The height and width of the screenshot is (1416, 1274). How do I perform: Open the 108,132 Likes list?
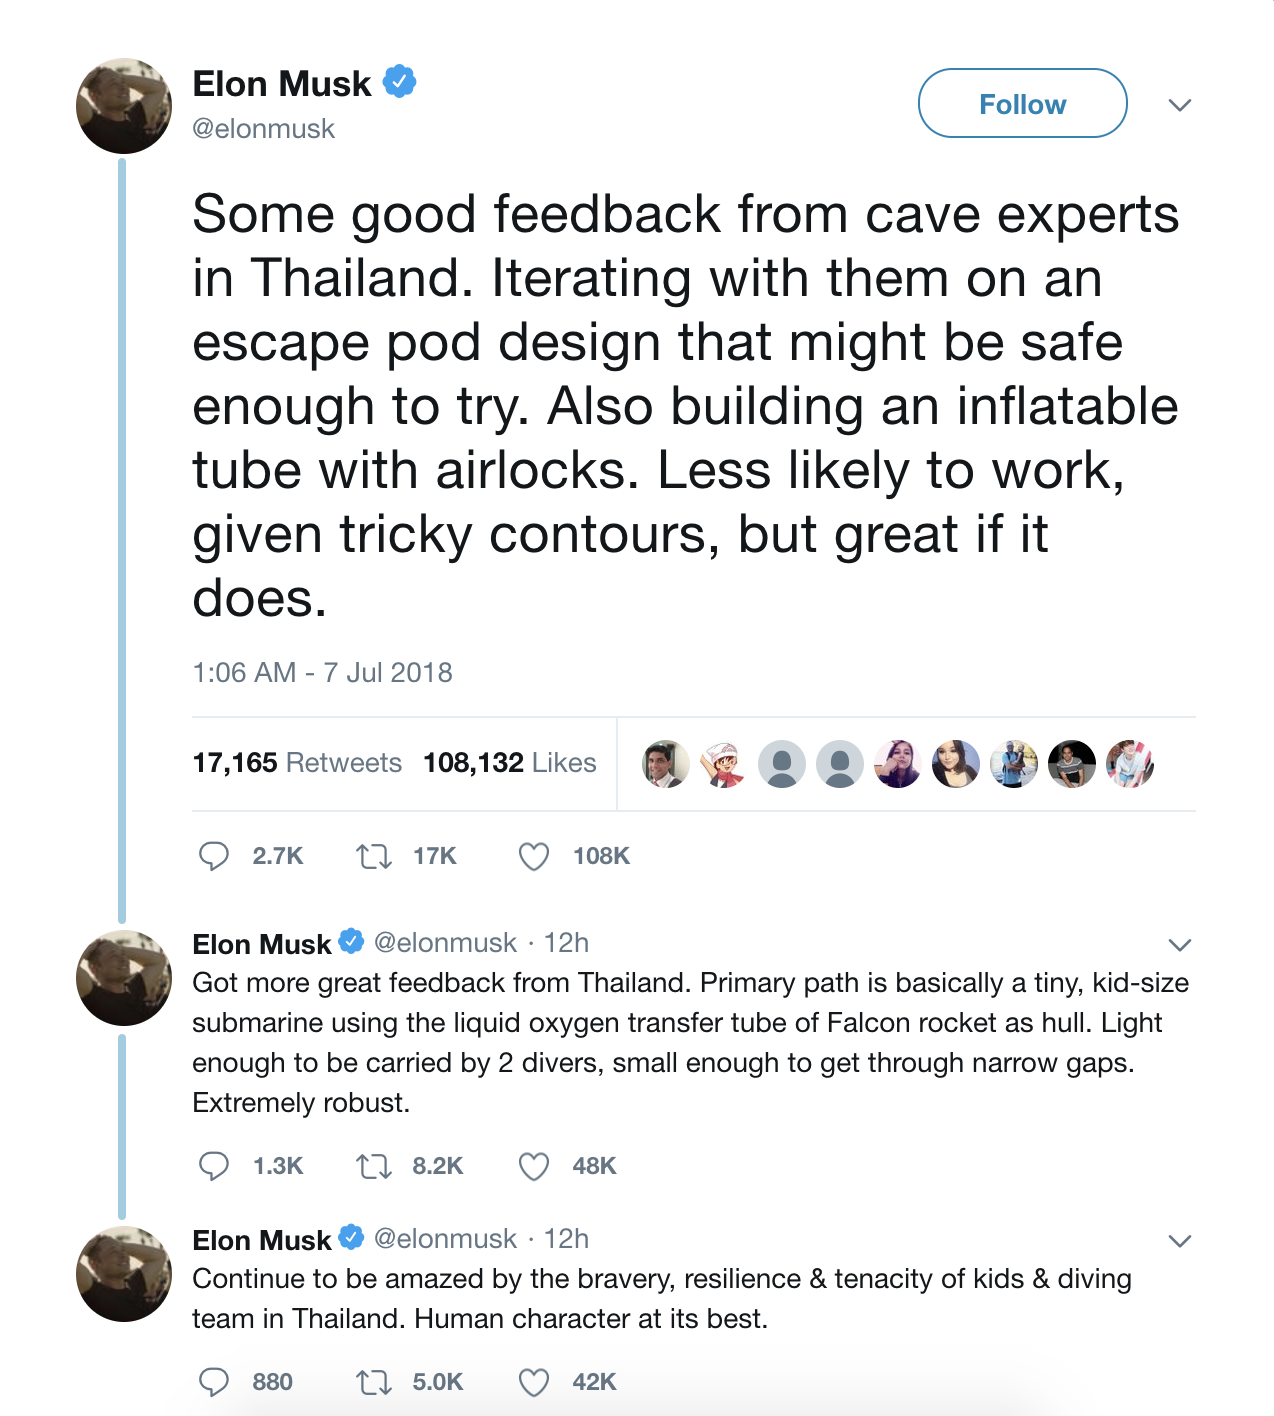point(509,763)
